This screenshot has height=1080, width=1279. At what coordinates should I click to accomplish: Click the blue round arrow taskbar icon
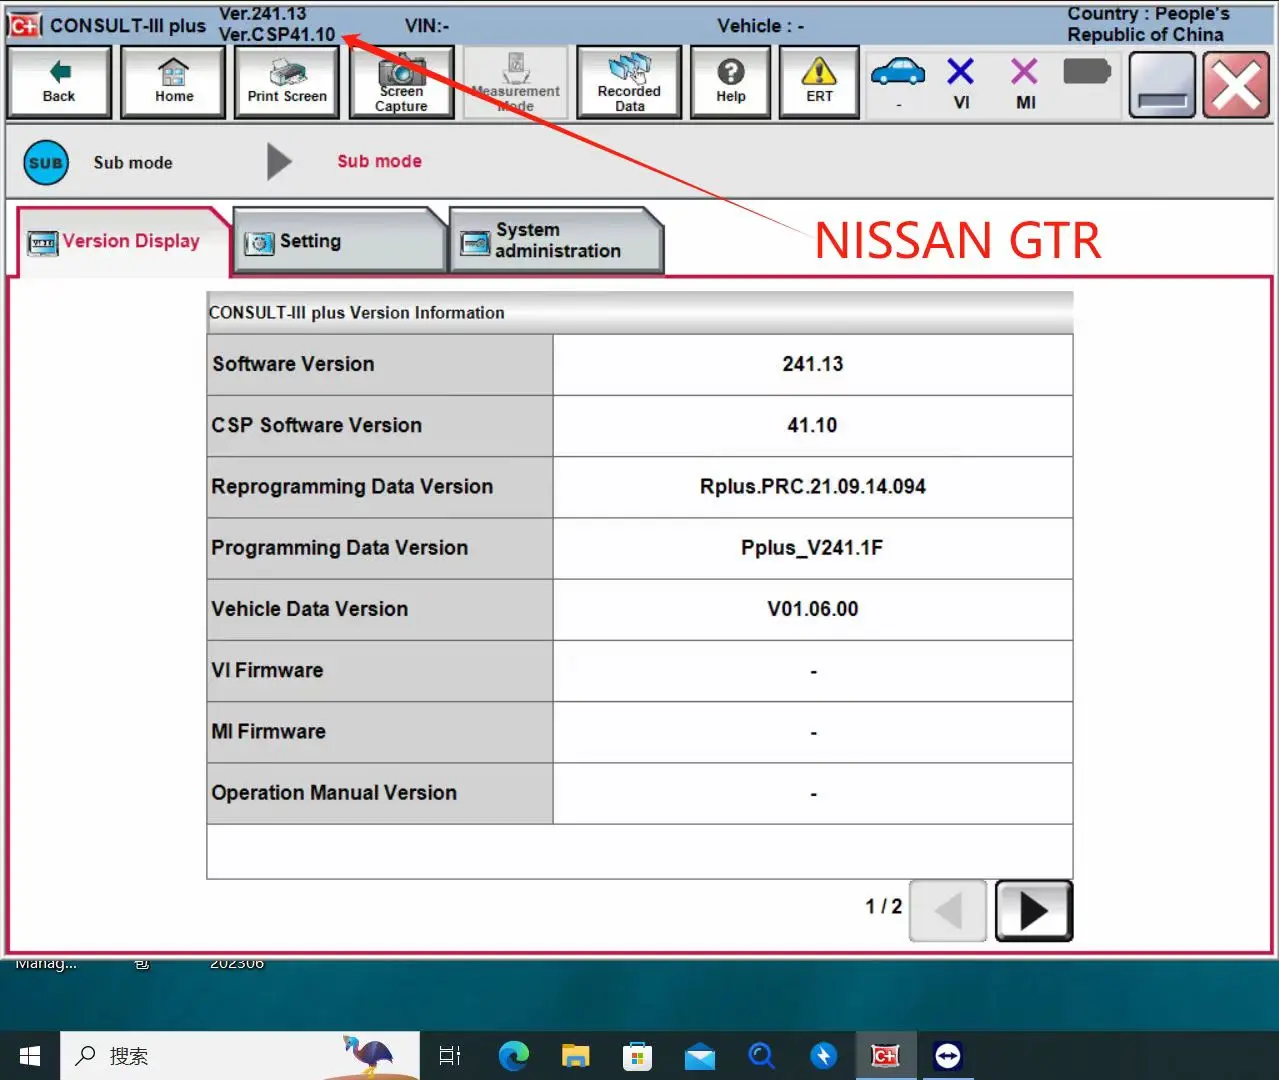[824, 1056]
